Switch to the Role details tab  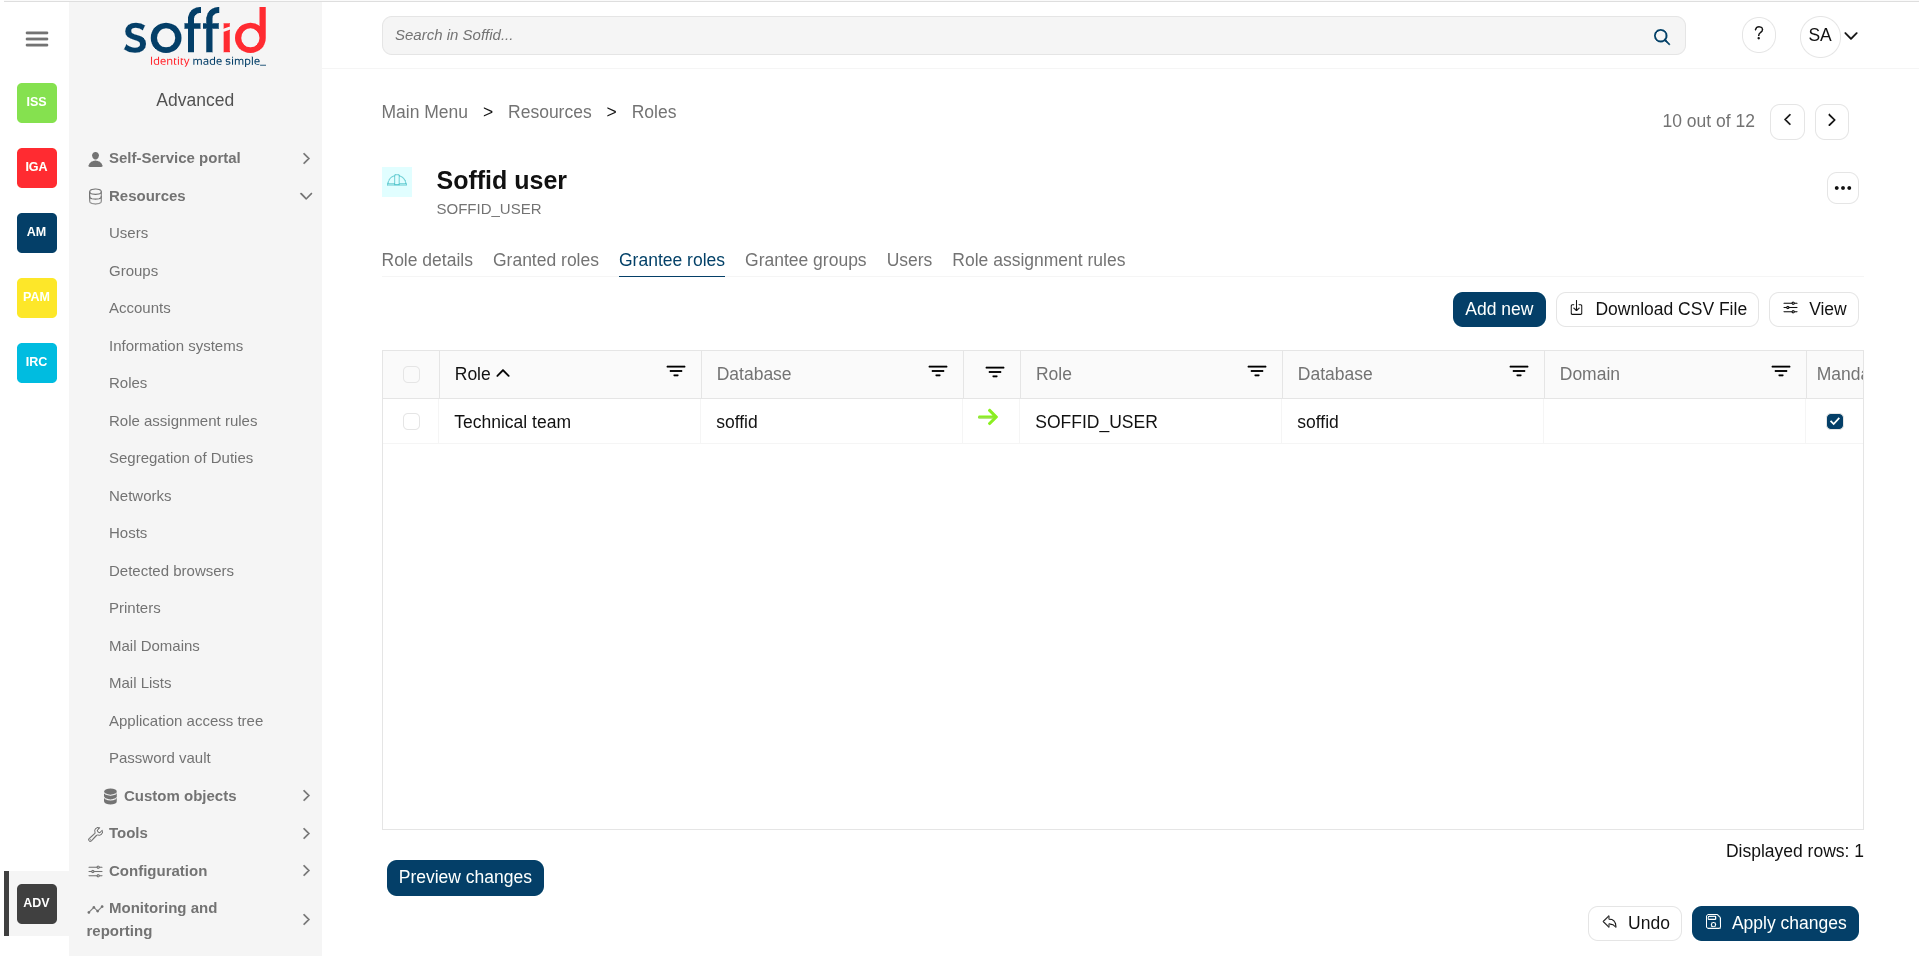pos(427,260)
